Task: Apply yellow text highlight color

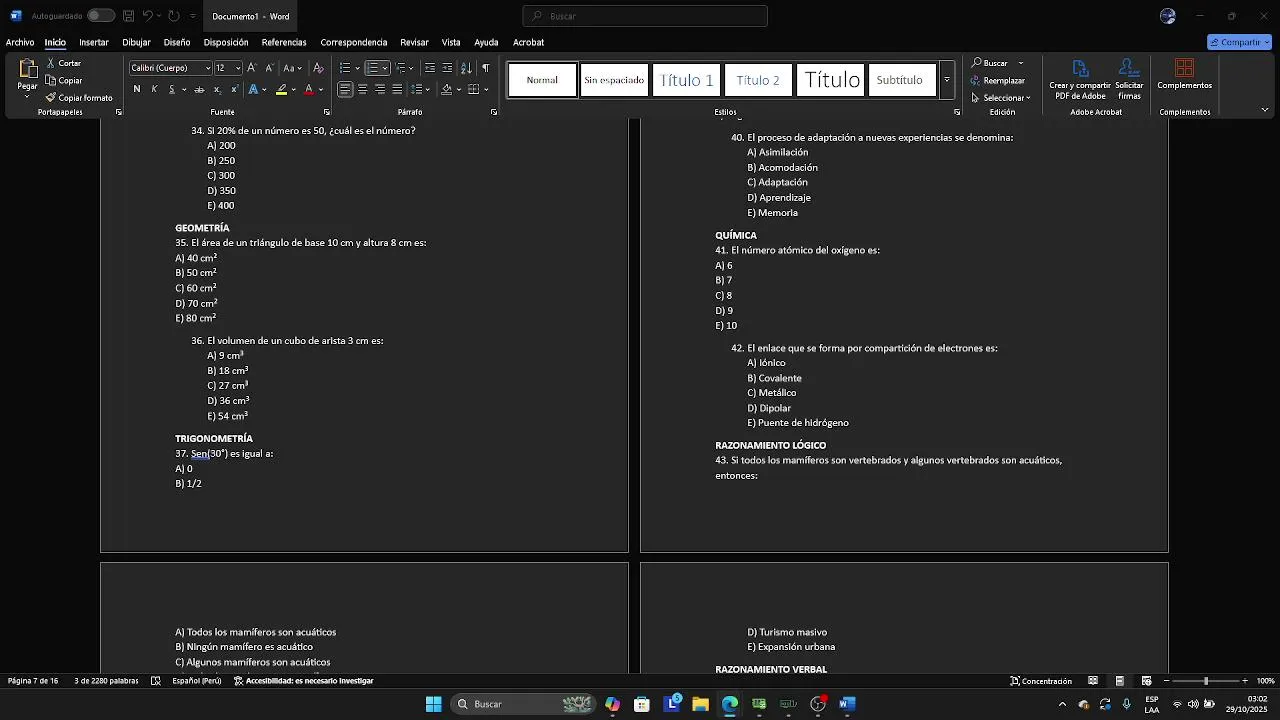Action: (x=281, y=89)
